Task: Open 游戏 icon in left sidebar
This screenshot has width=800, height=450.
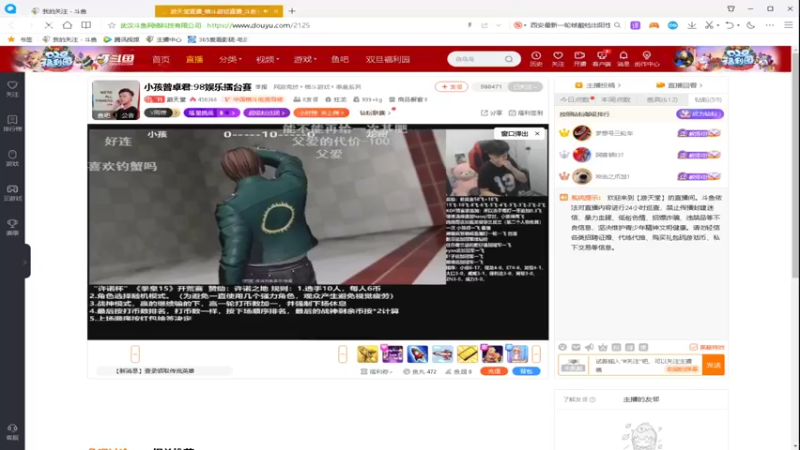Action: click(x=12, y=158)
